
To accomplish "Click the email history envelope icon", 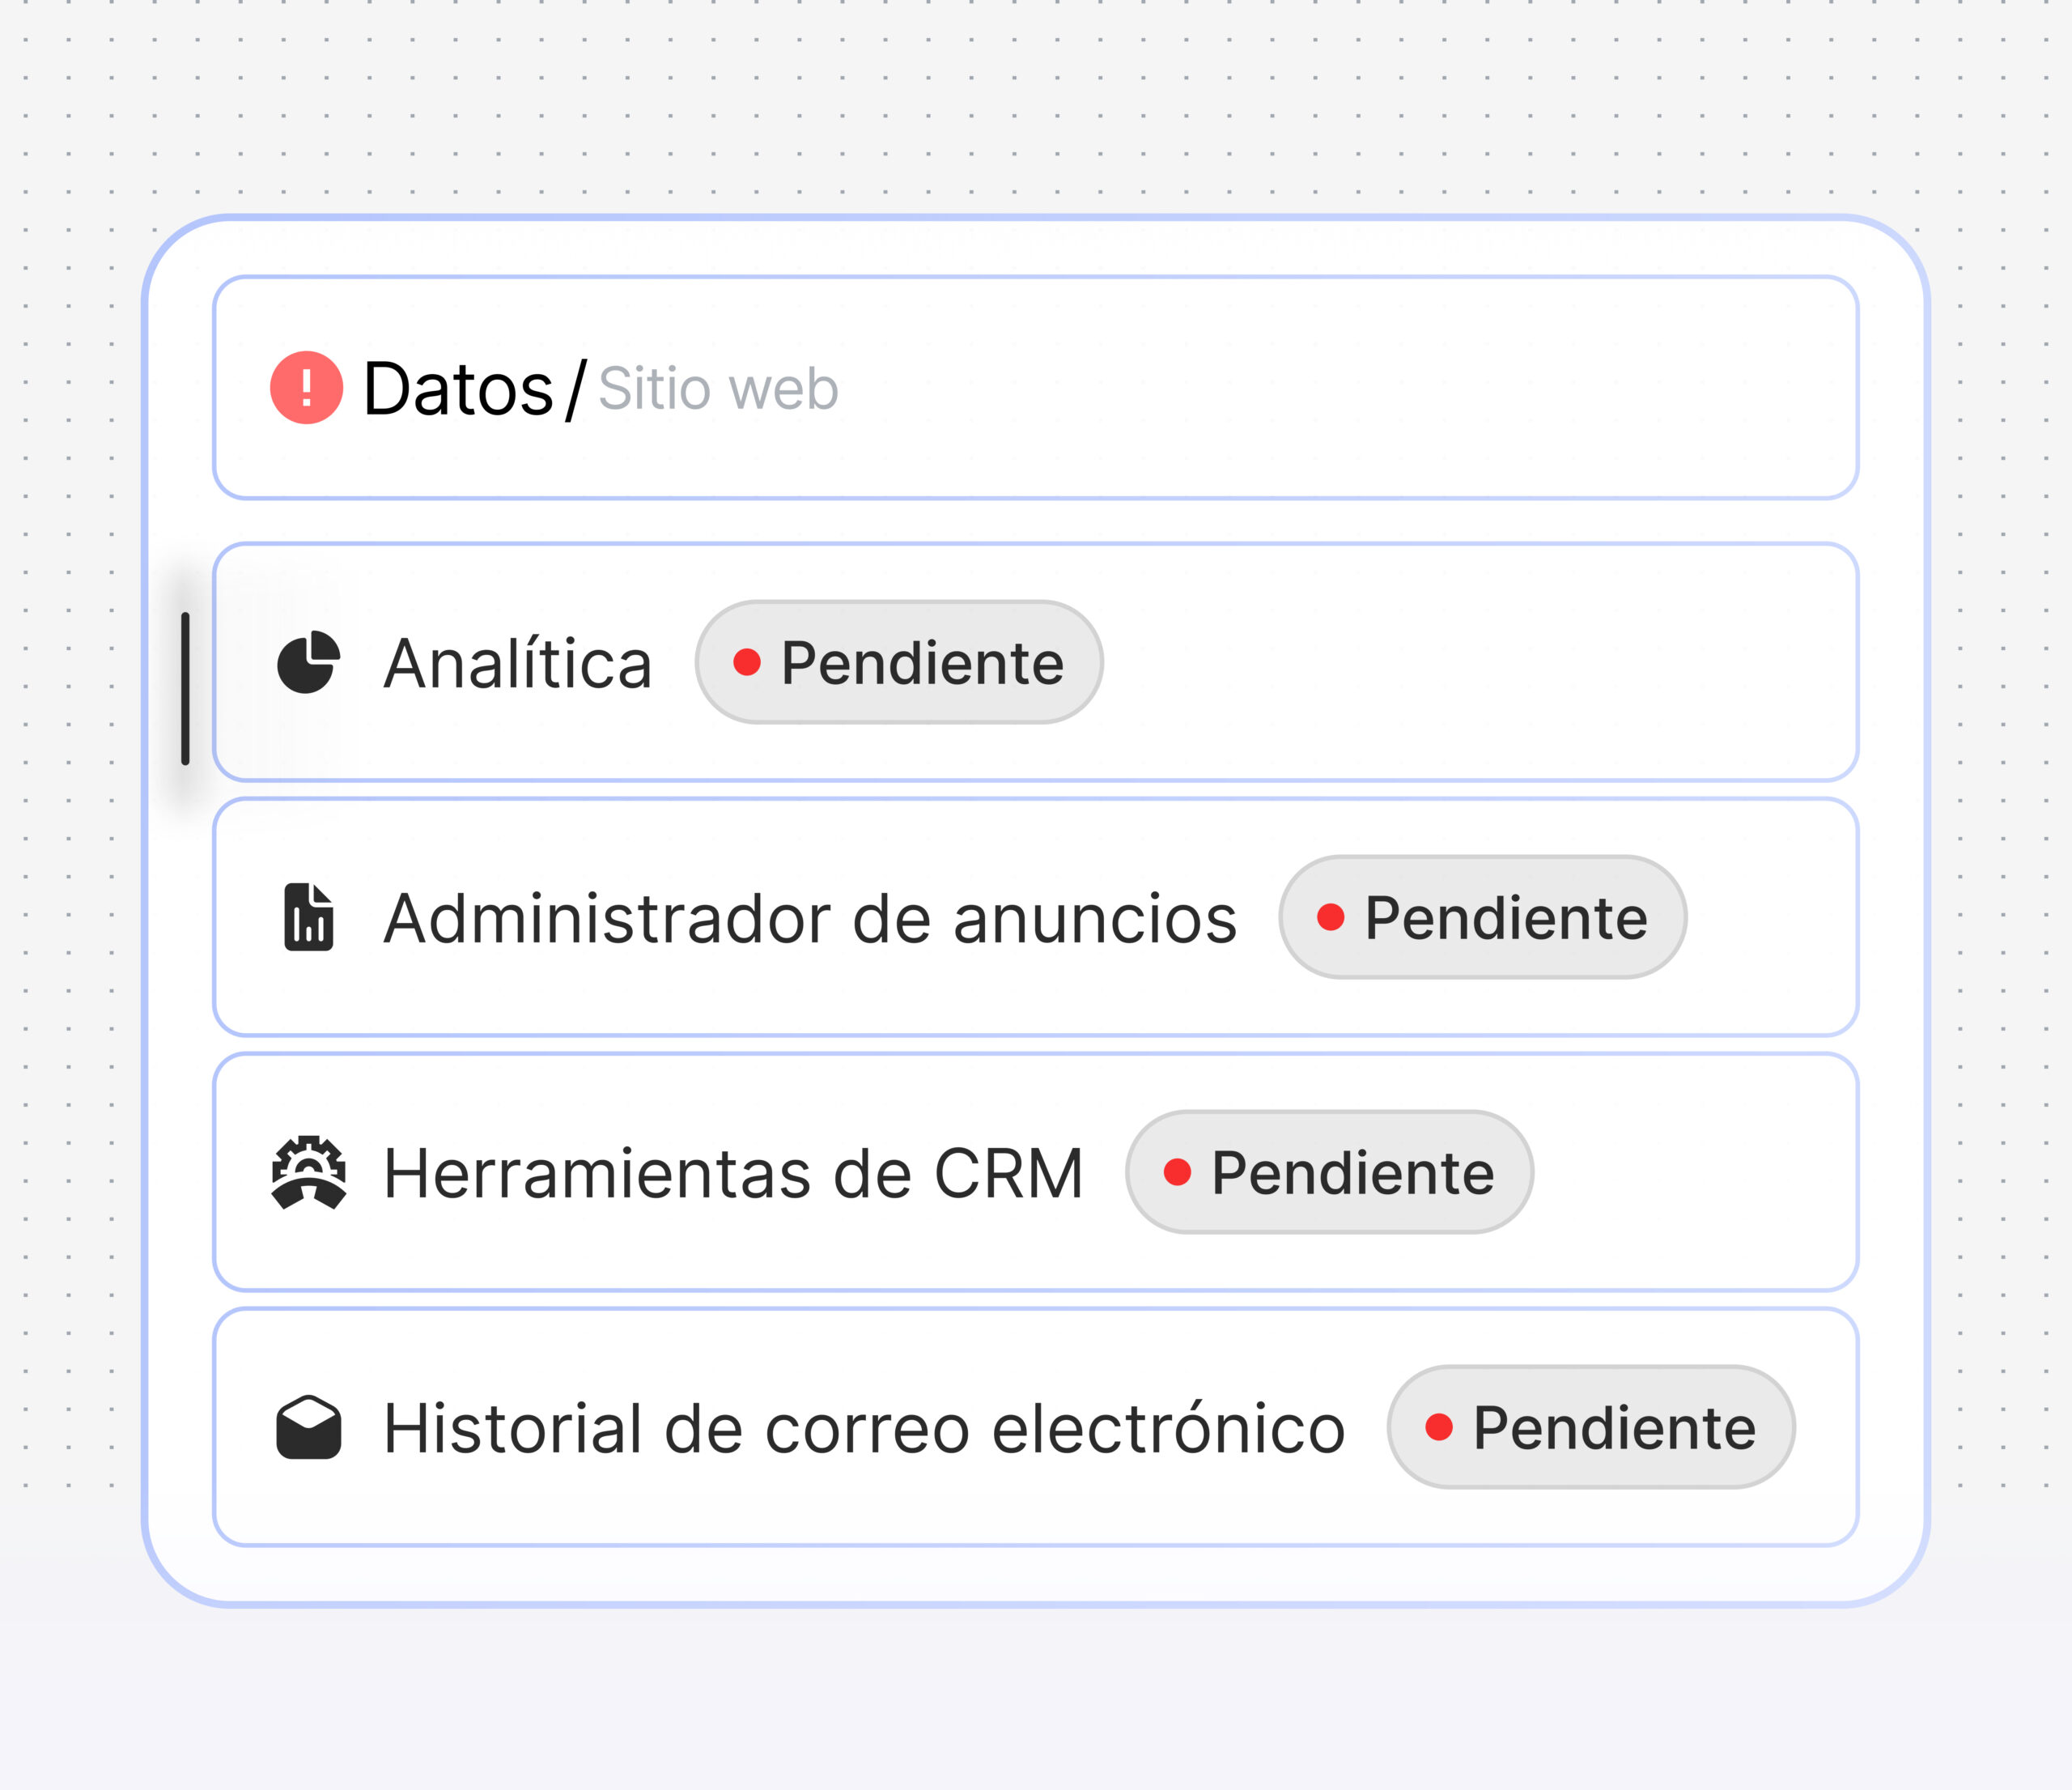I will 309,1427.
